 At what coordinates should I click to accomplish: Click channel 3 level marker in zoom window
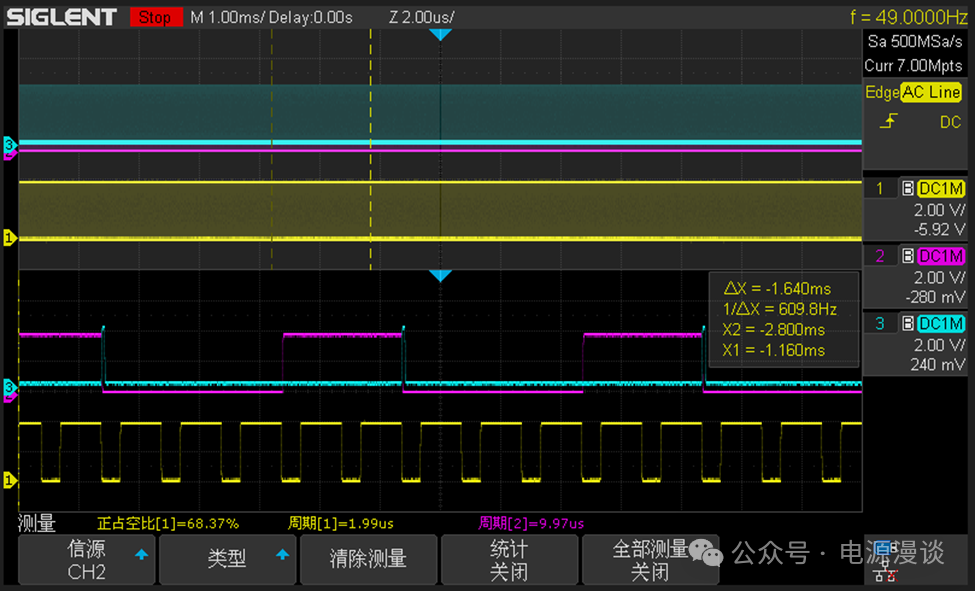[9, 386]
